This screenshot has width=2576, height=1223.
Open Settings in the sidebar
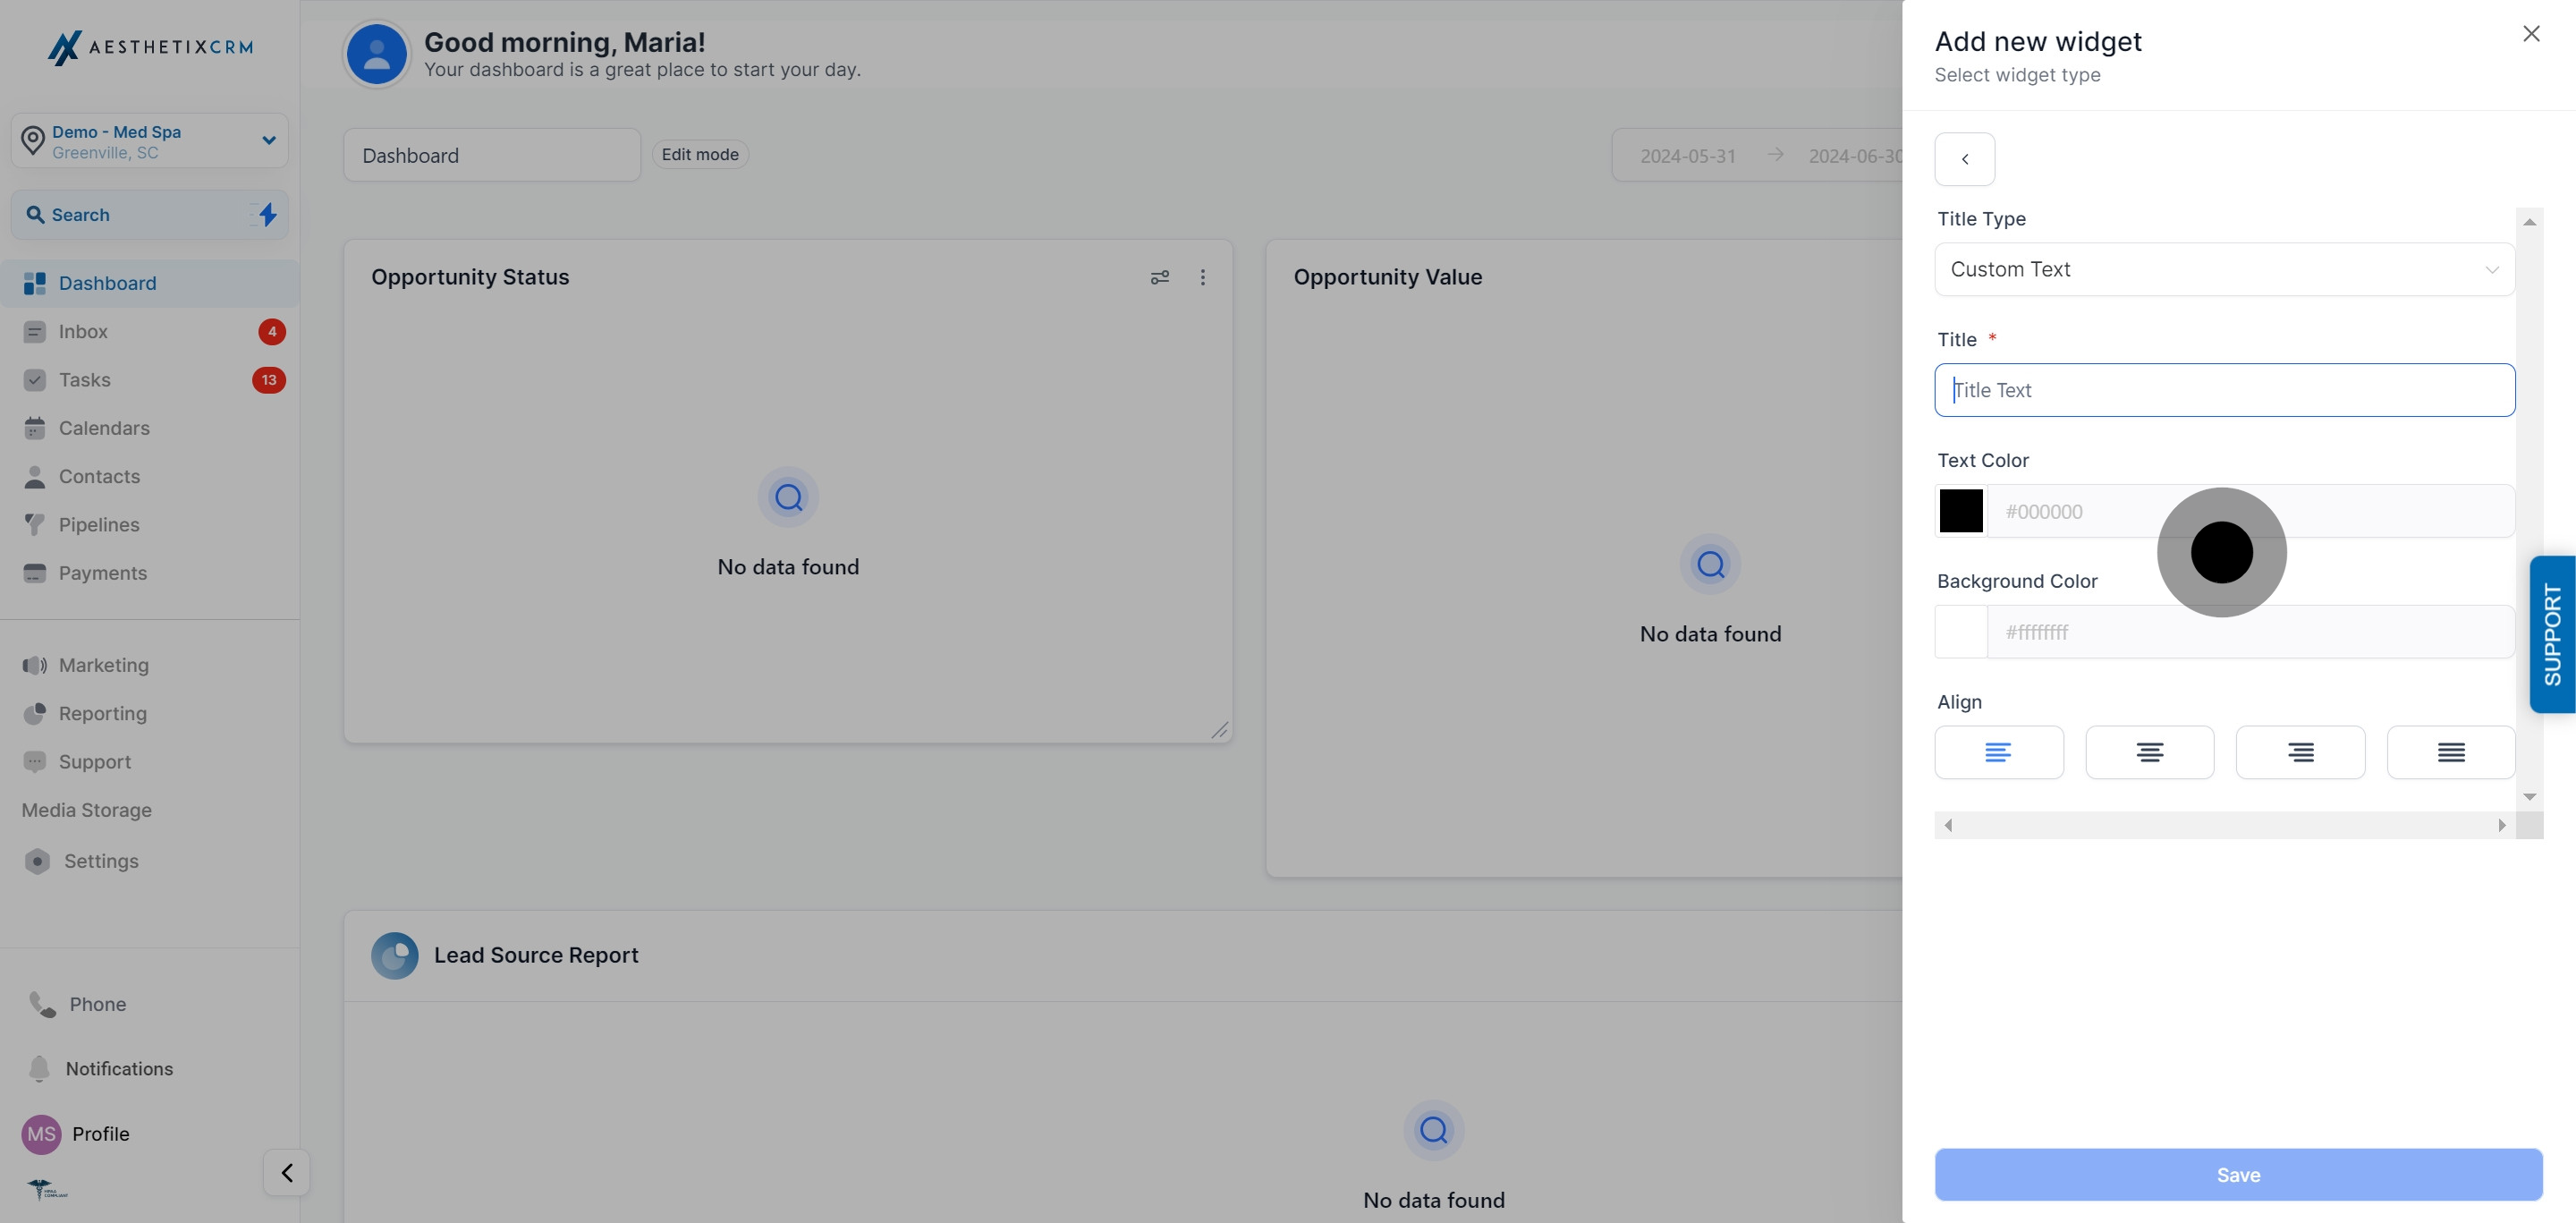150,861
